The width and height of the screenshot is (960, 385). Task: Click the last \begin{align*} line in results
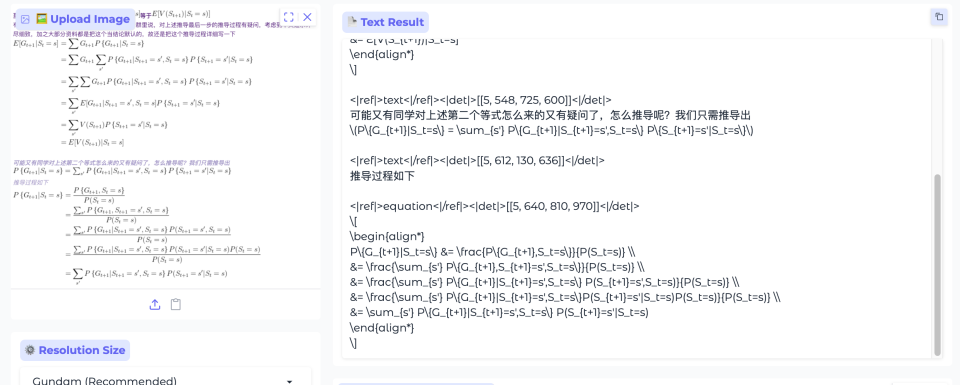(387, 236)
